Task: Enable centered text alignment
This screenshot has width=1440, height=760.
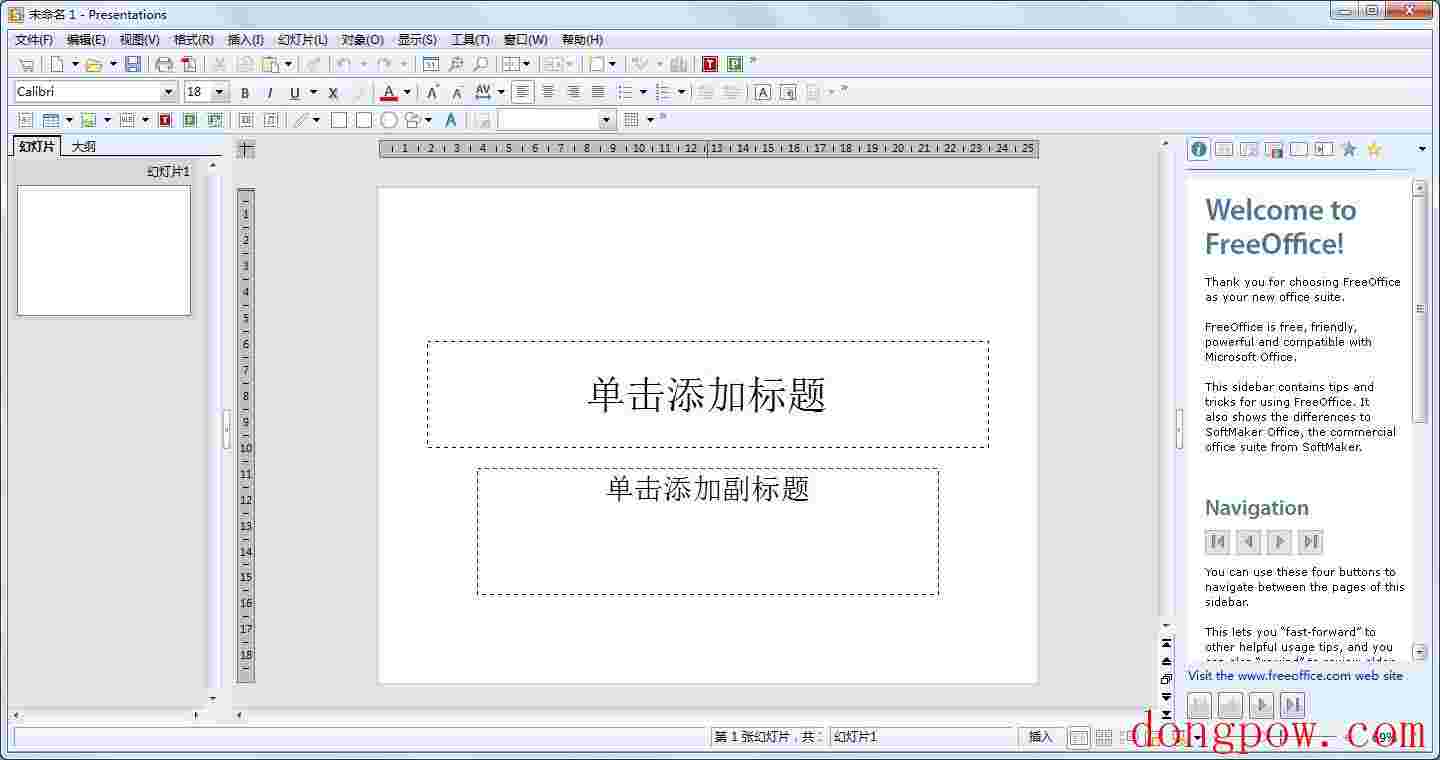Action: [x=548, y=92]
